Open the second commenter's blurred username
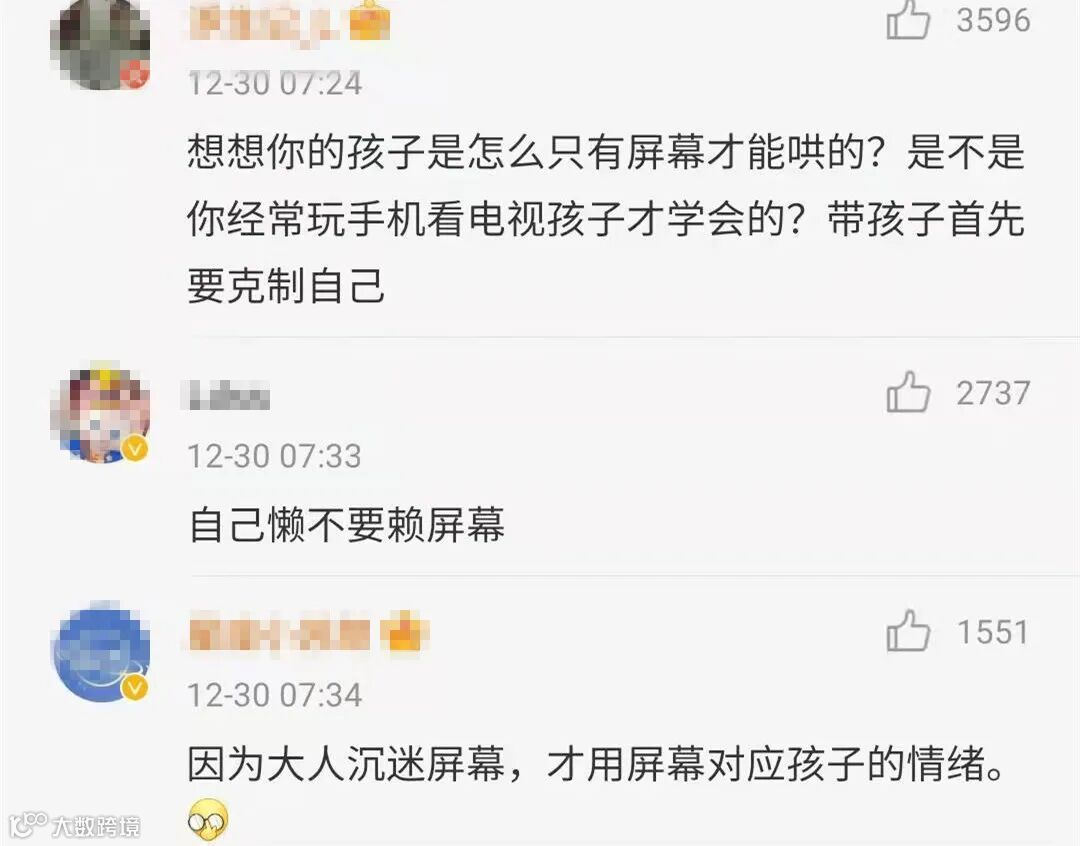 (229, 394)
